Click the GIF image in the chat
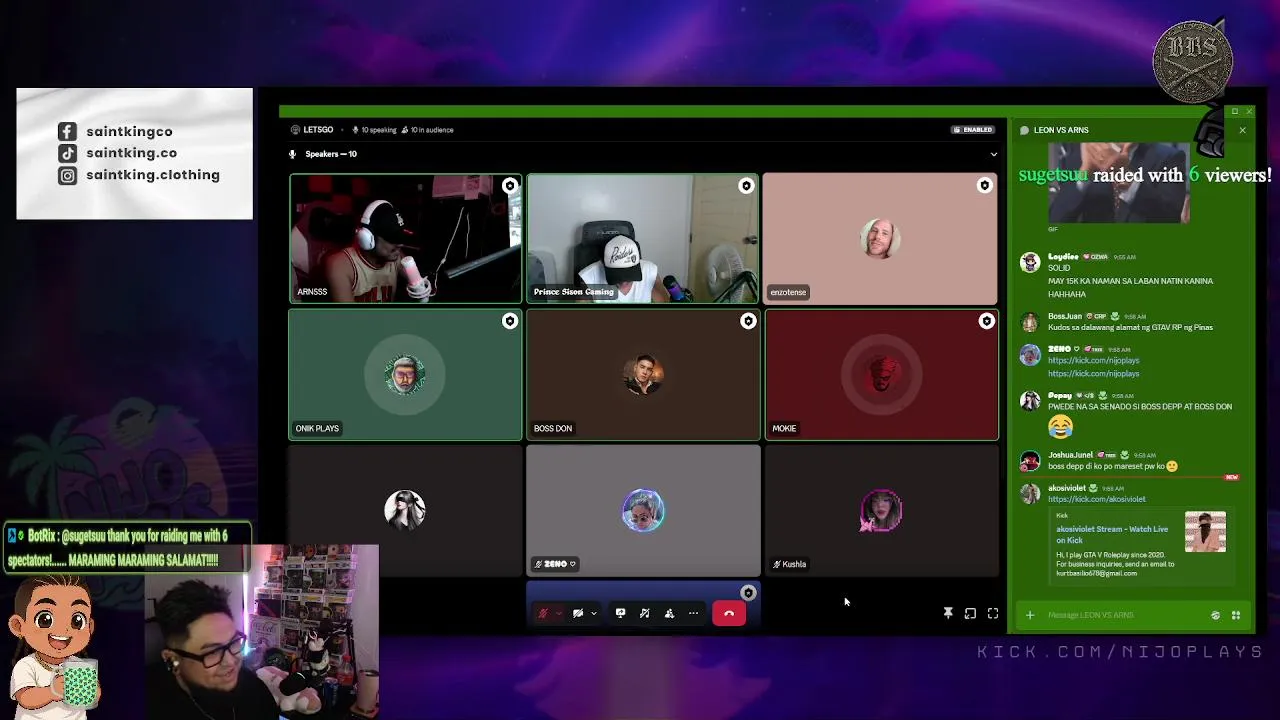This screenshot has height=720, width=1280. point(1119,183)
